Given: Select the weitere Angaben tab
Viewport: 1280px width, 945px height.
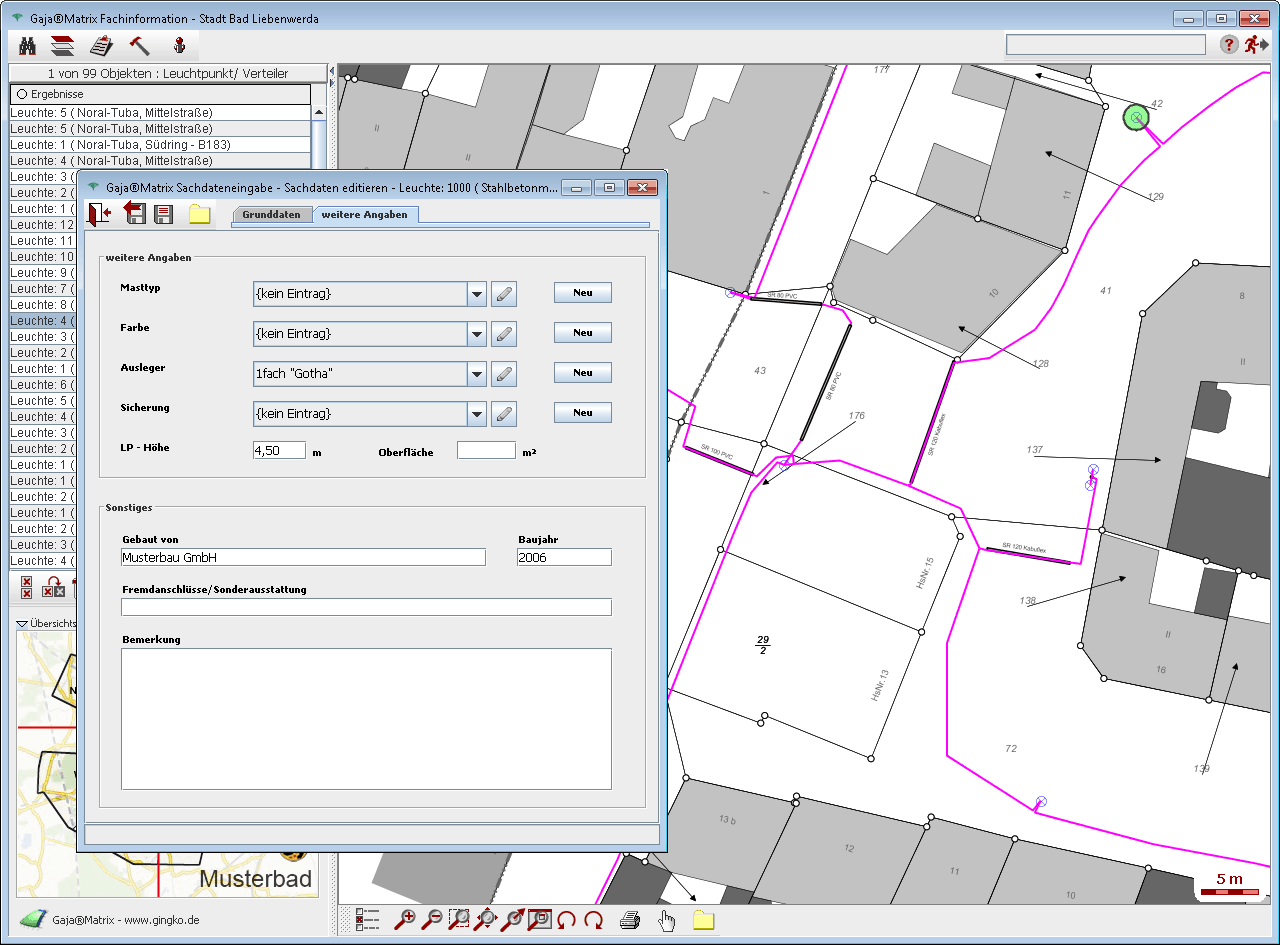Looking at the screenshot, I should [364, 215].
